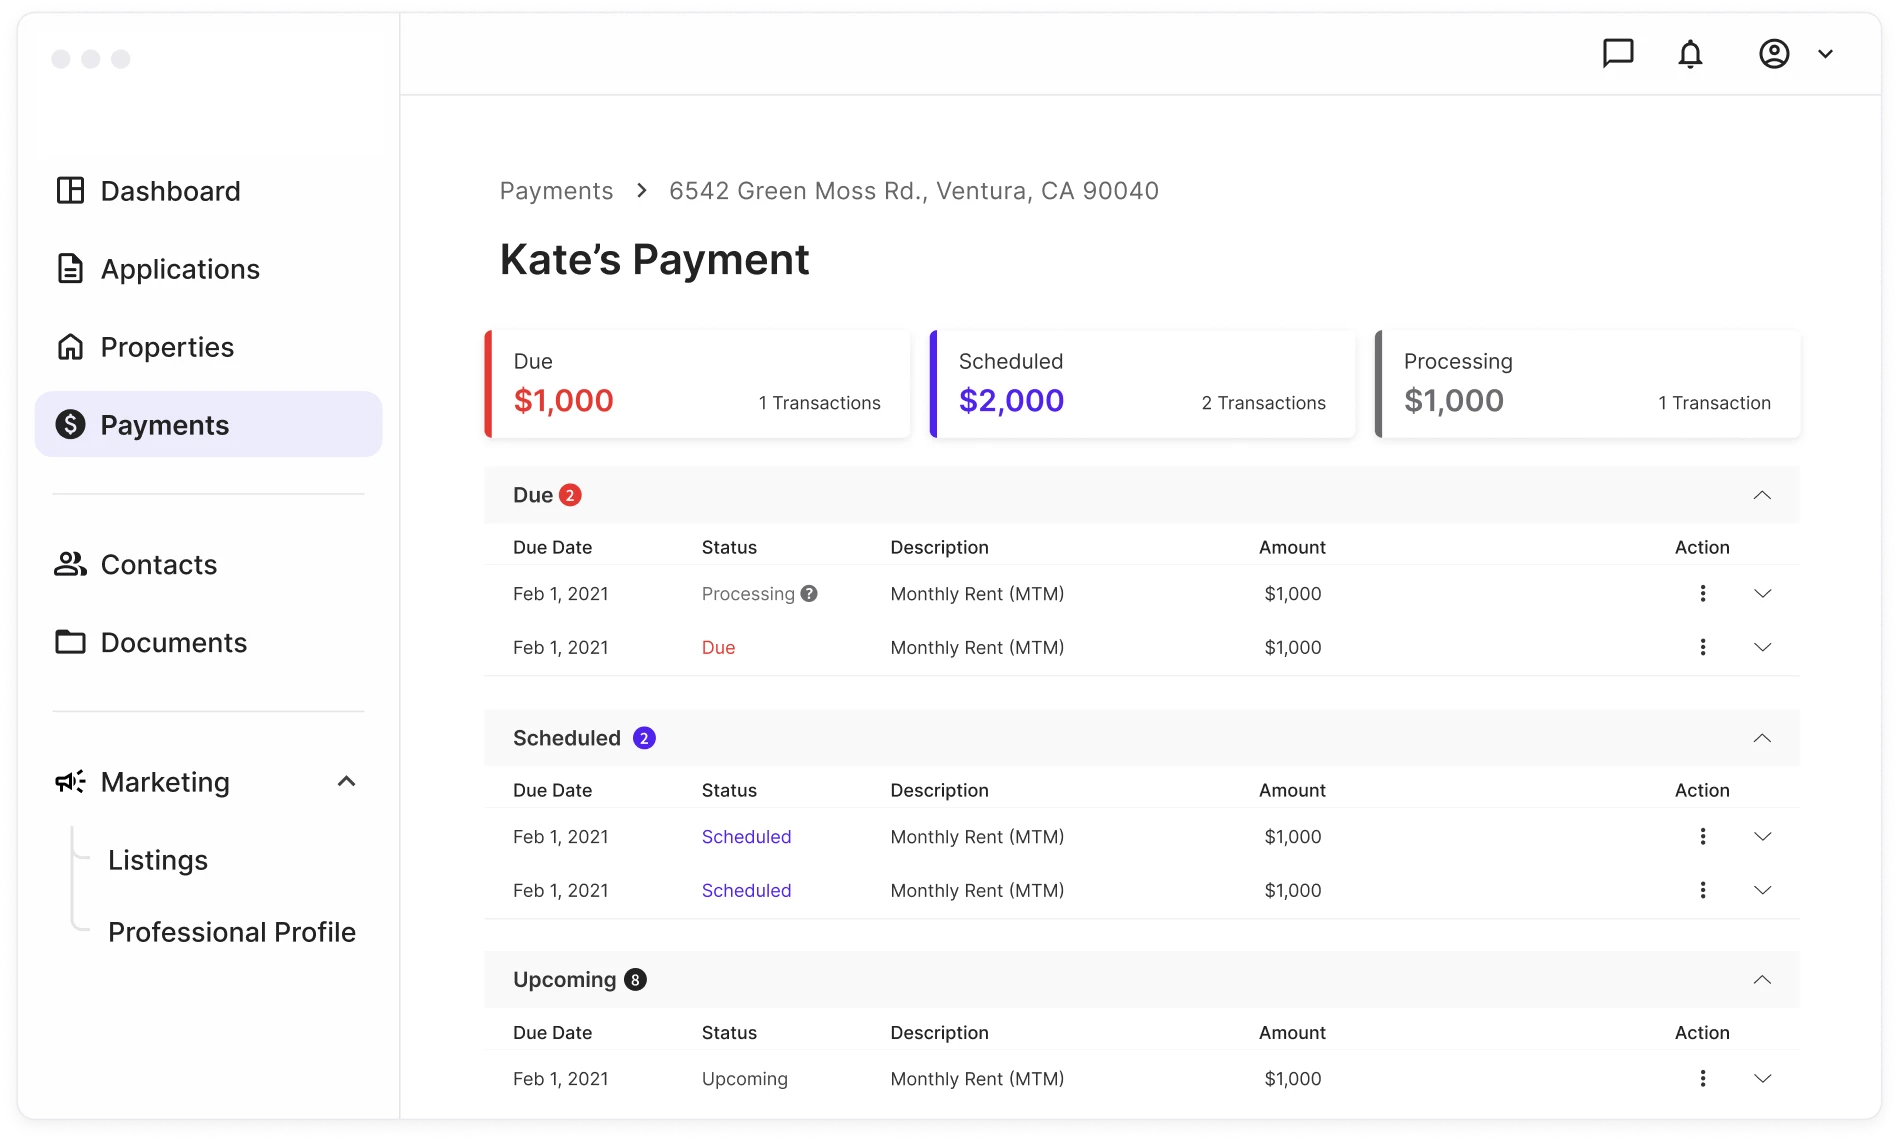Select the Scheduled $2,000 summary card
The width and height of the screenshot is (1899, 1141).
coord(1142,384)
